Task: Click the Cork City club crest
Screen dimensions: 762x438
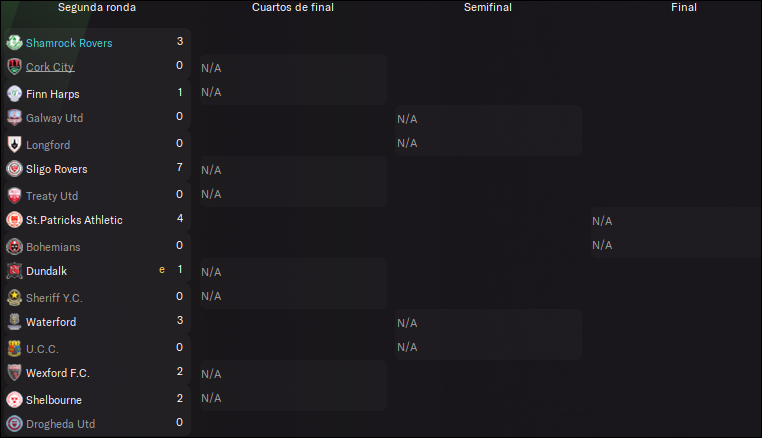Action: point(14,67)
